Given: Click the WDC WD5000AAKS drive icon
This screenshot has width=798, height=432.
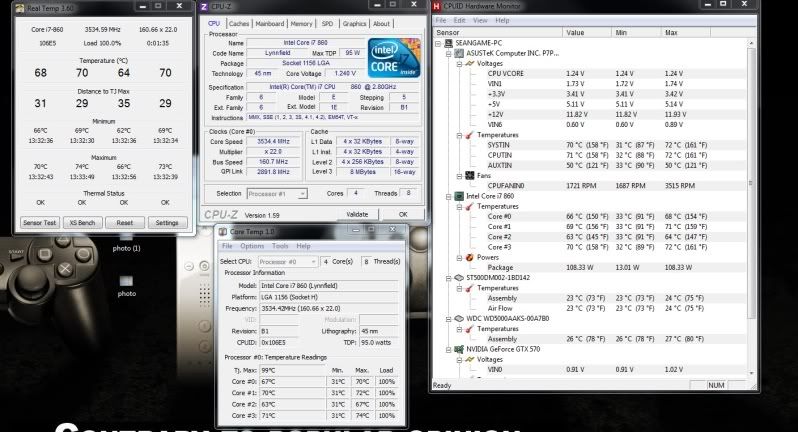Looking at the screenshot, I should click(459, 319).
